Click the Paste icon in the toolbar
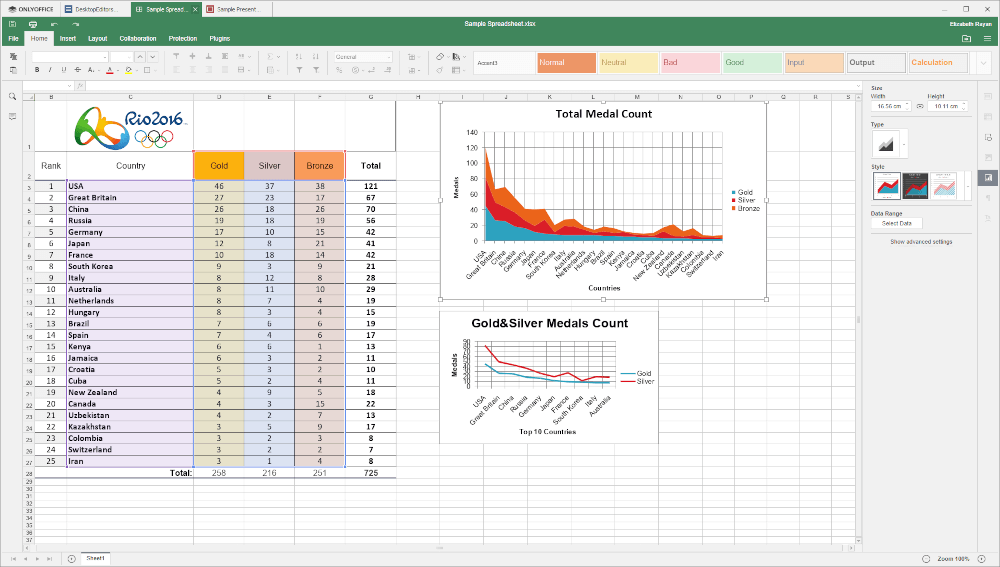This screenshot has height=567, width=1000. [13, 70]
